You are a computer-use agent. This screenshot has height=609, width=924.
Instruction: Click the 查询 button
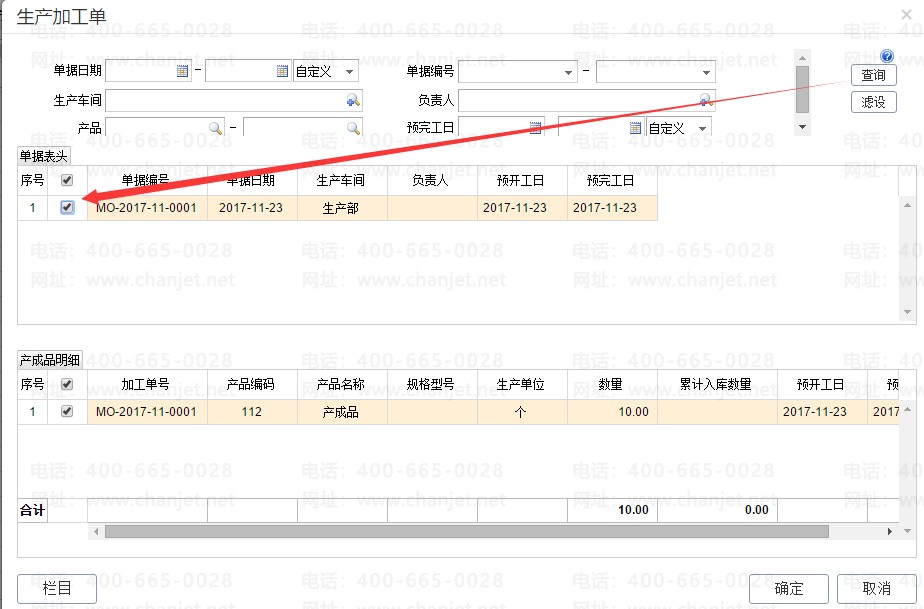click(873, 75)
